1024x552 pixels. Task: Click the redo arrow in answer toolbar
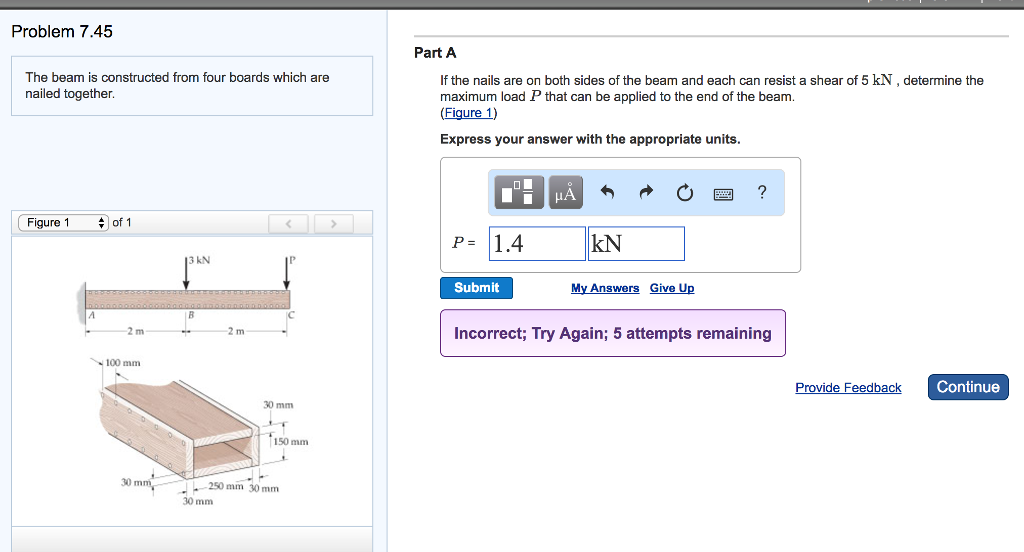(x=645, y=193)
